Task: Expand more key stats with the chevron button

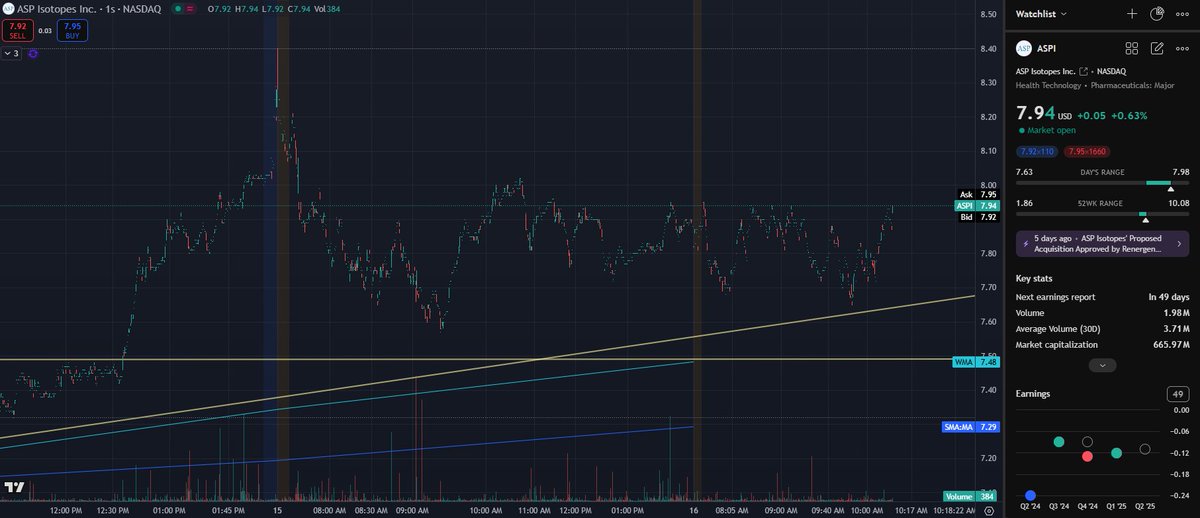Action: pyautogui.click(x=1102, y=365)
